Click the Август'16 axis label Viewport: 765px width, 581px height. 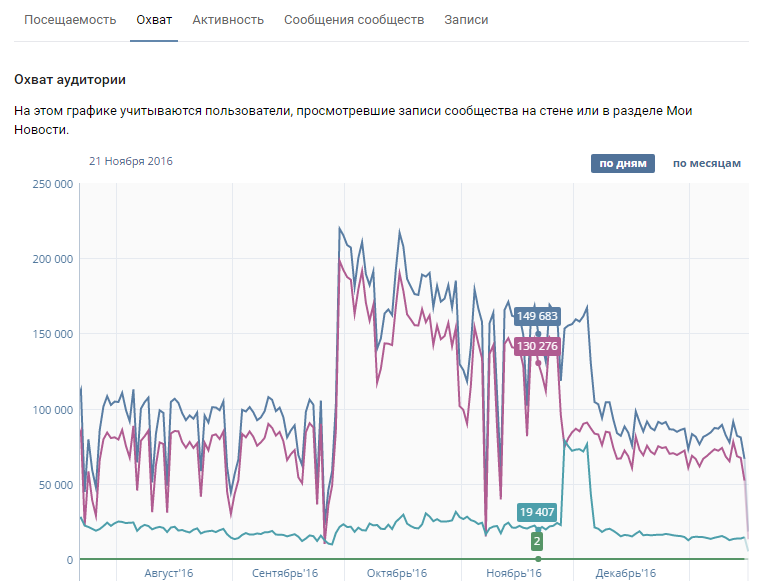169,573
